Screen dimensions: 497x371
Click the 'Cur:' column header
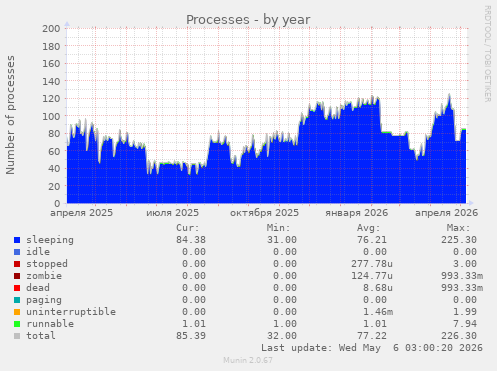coord(188,228)
